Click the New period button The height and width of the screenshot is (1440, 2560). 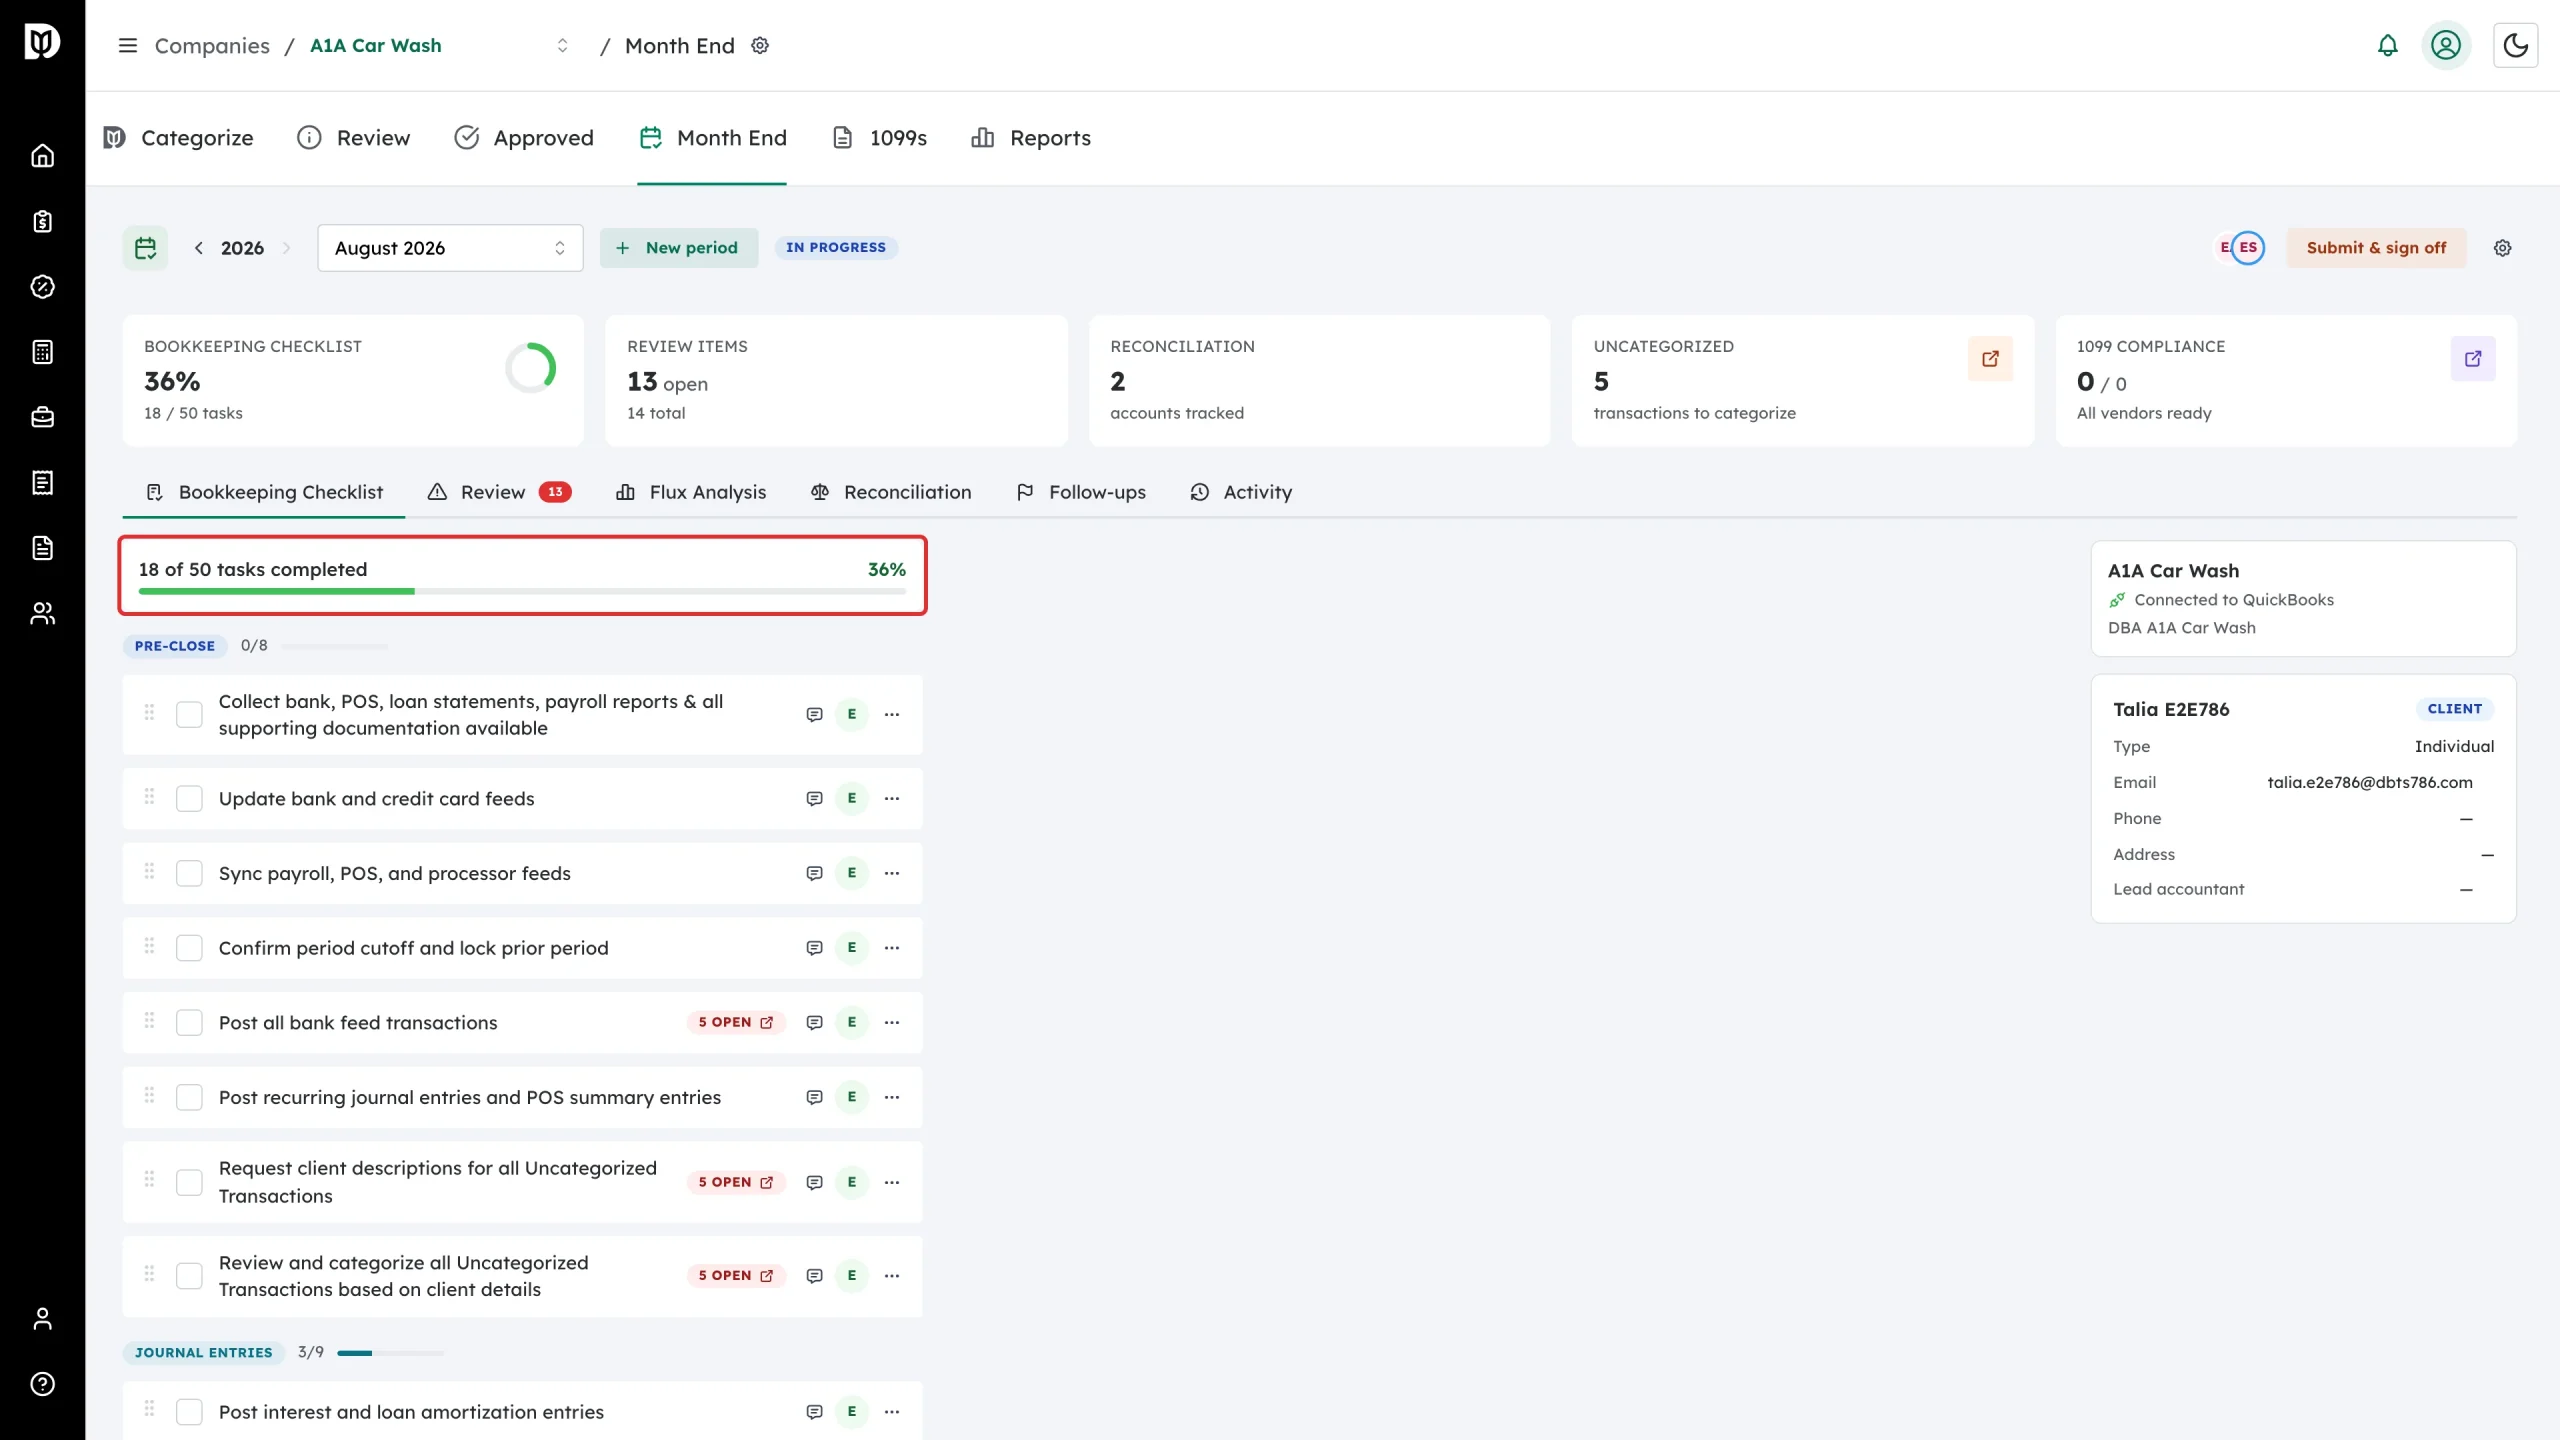(x=678, y=248)
